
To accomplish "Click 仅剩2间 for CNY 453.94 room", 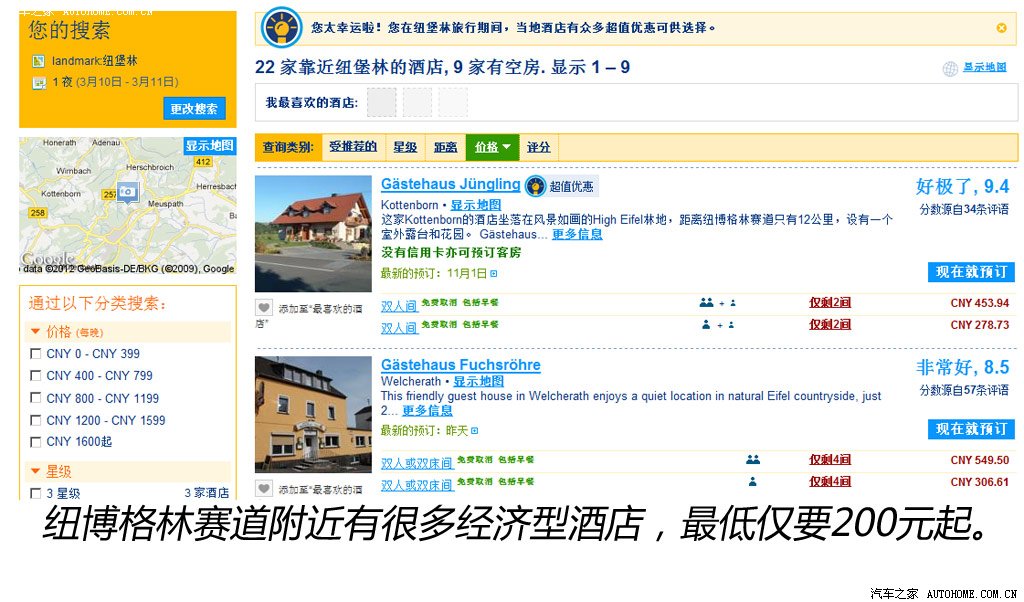I will coord(830,303).
